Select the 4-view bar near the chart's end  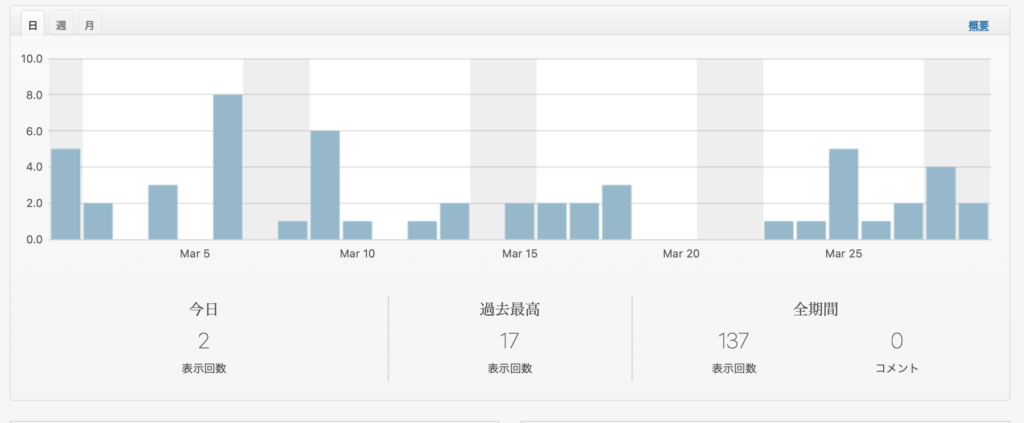940,204
